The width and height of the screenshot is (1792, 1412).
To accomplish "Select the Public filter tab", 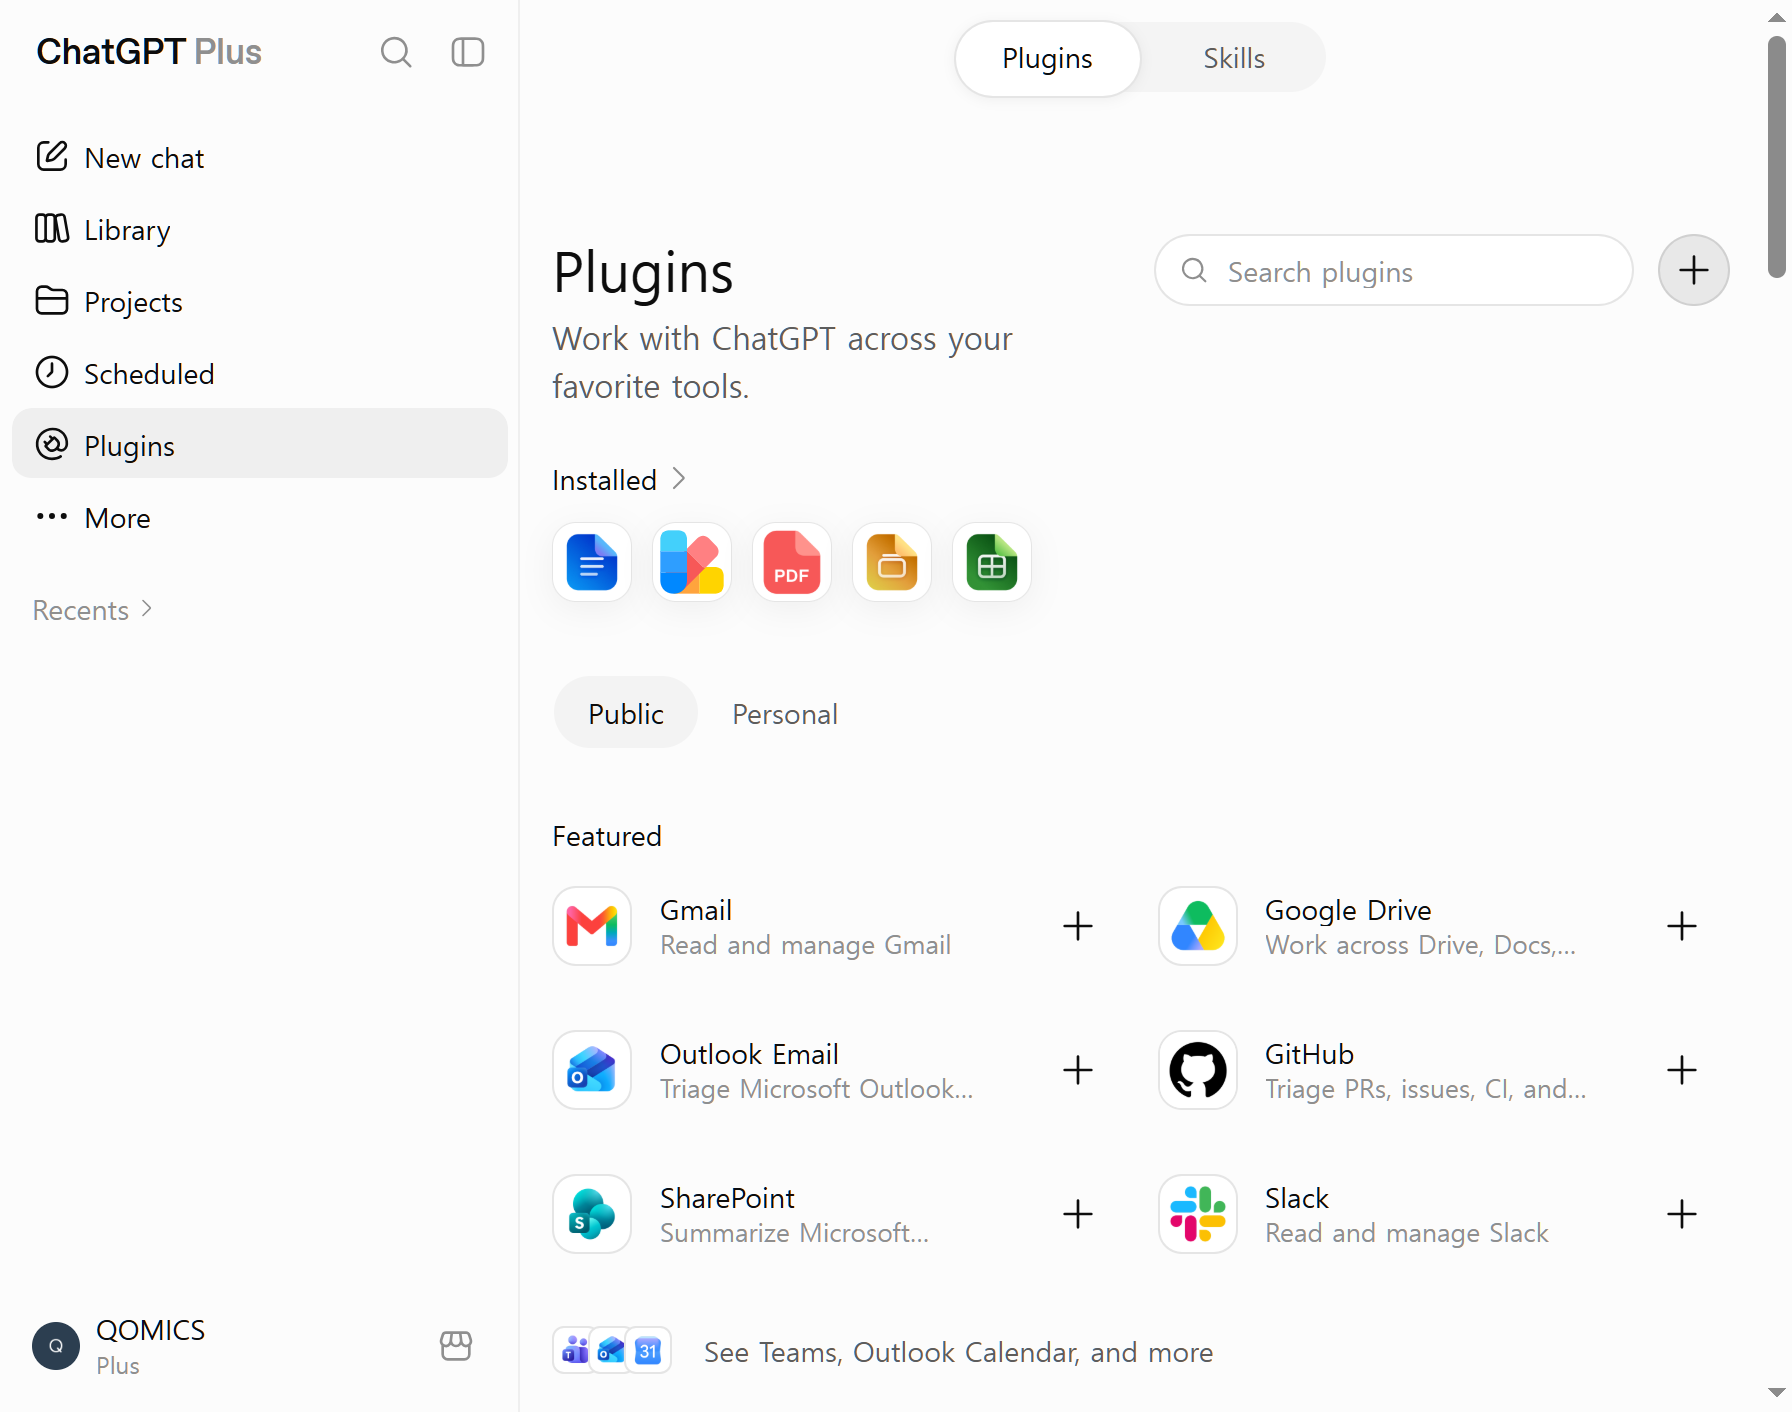I will coord(626,713).
